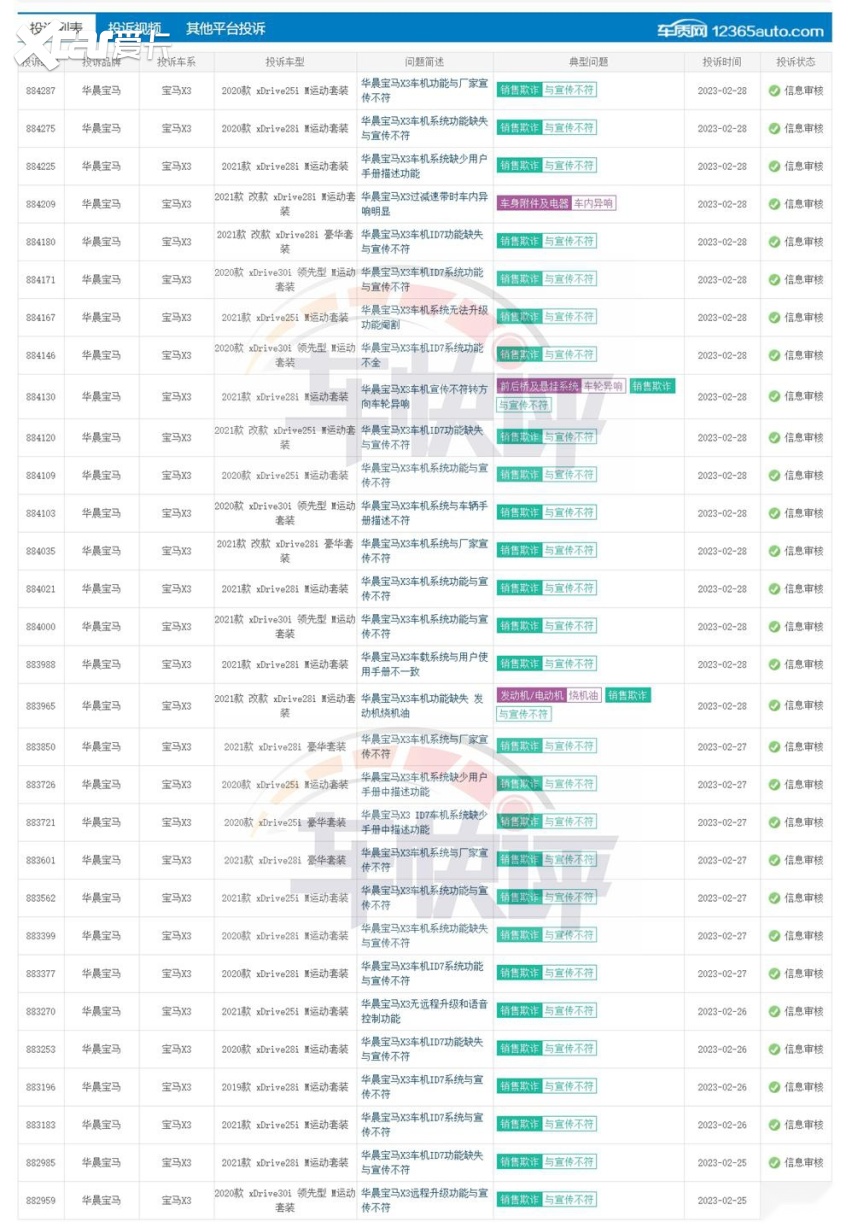Click green check icon in row 883726

[774, 785]
